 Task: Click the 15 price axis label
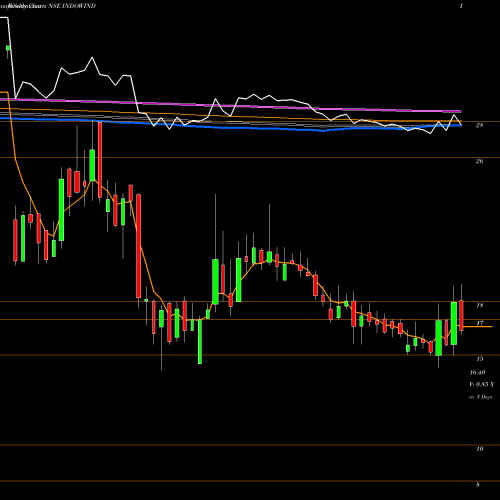(480, 359)
